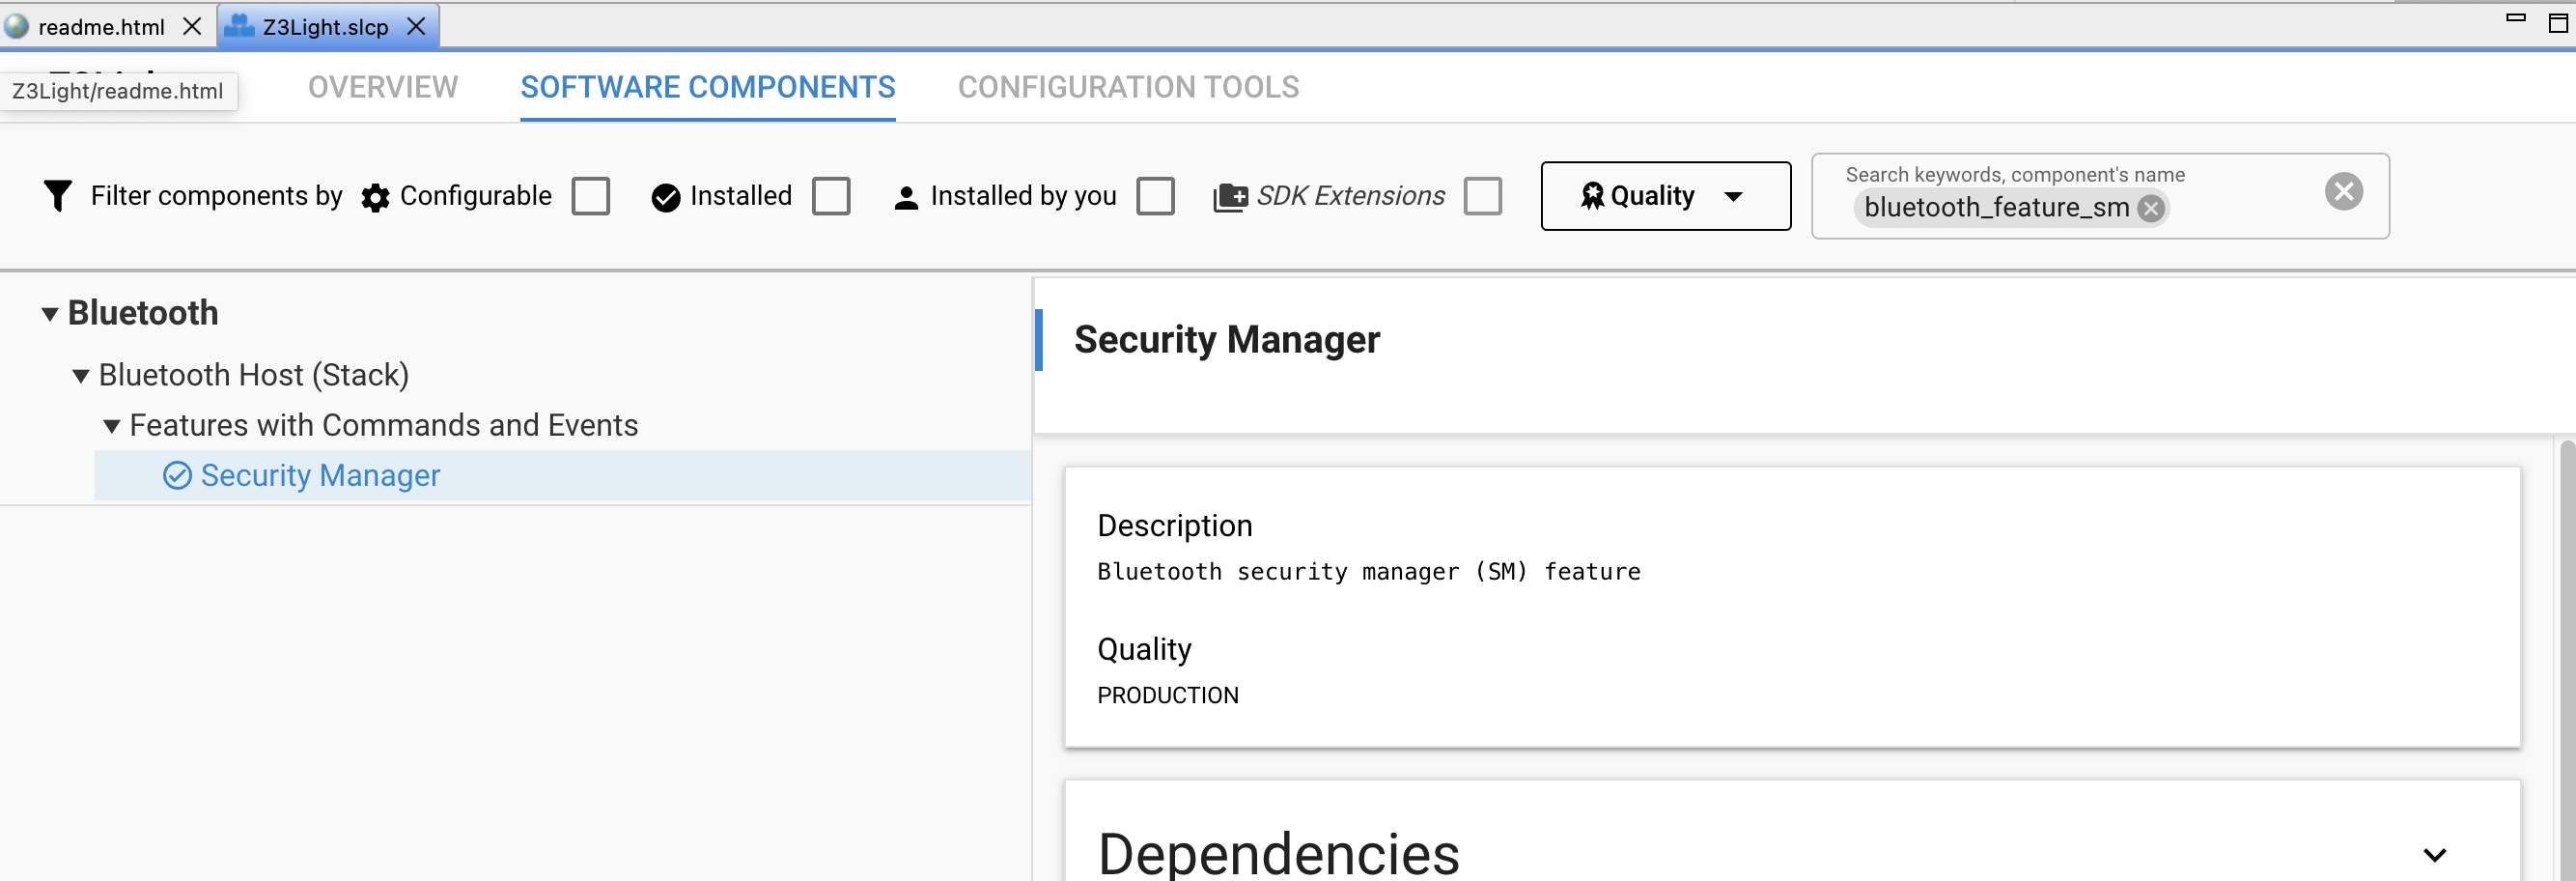2576x881 pixels.
Task: Clear the search field with X button
Action: point(2343,191)
